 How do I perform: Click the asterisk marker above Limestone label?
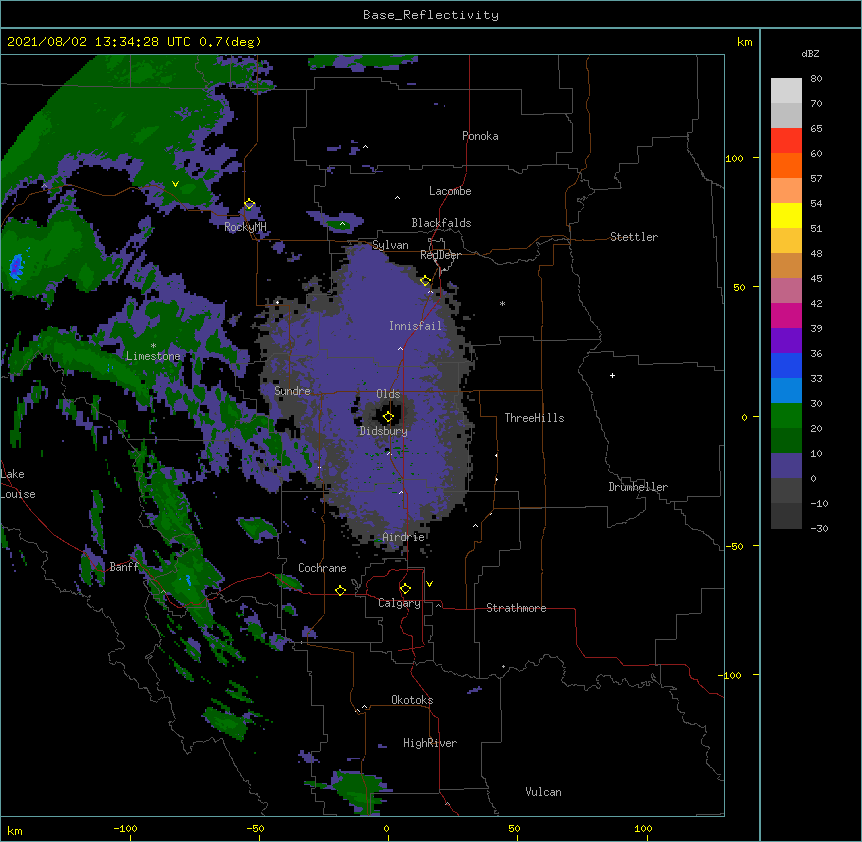tap(153, 346)
